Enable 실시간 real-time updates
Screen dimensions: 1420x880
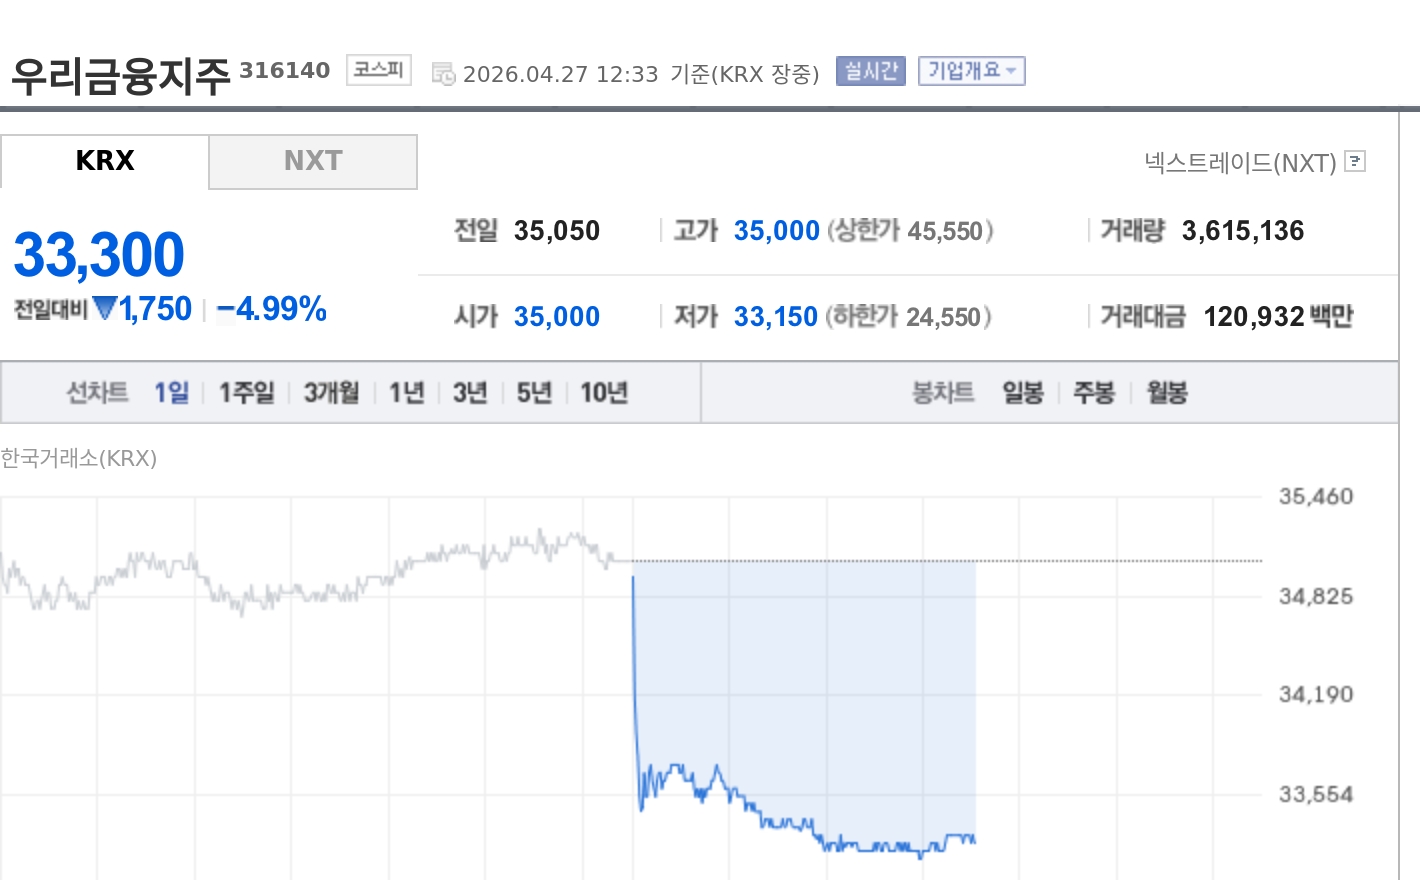coord(869,70)
